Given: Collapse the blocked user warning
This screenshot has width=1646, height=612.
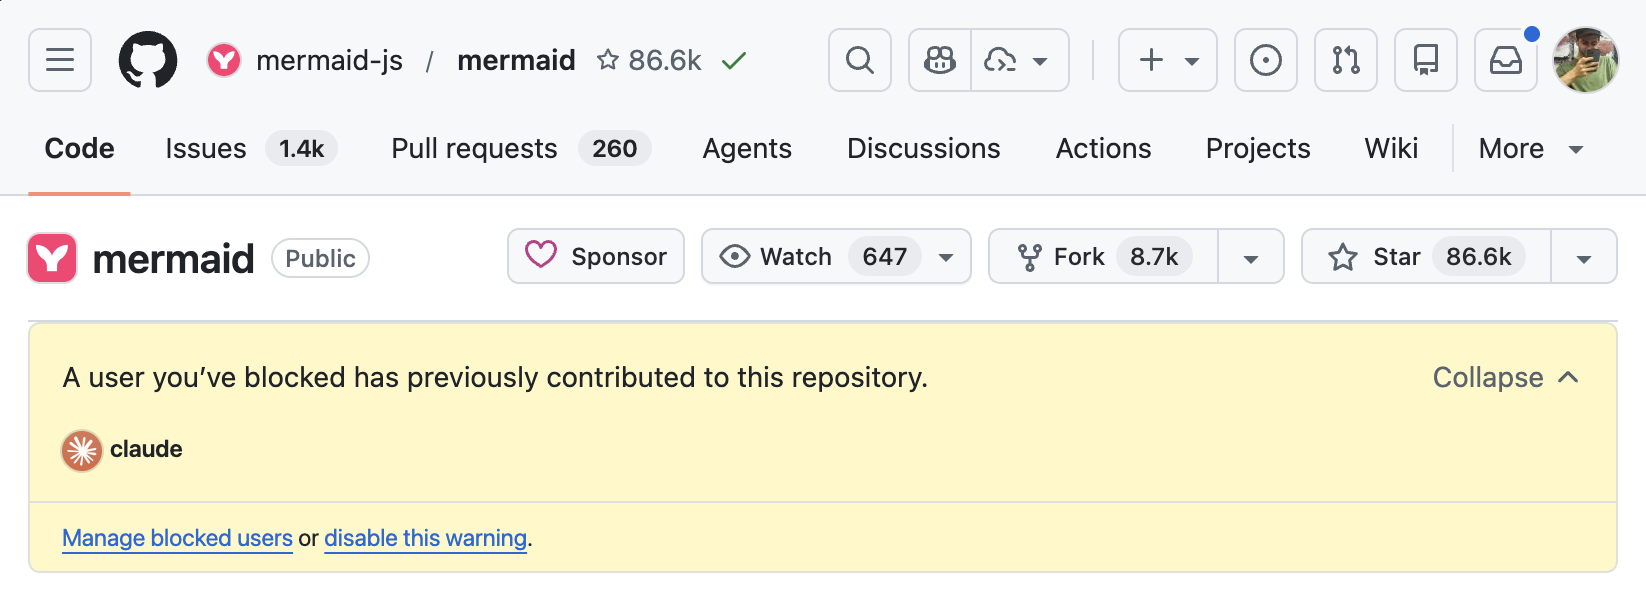Looking at the screenshot, I should click(1505, 378).
